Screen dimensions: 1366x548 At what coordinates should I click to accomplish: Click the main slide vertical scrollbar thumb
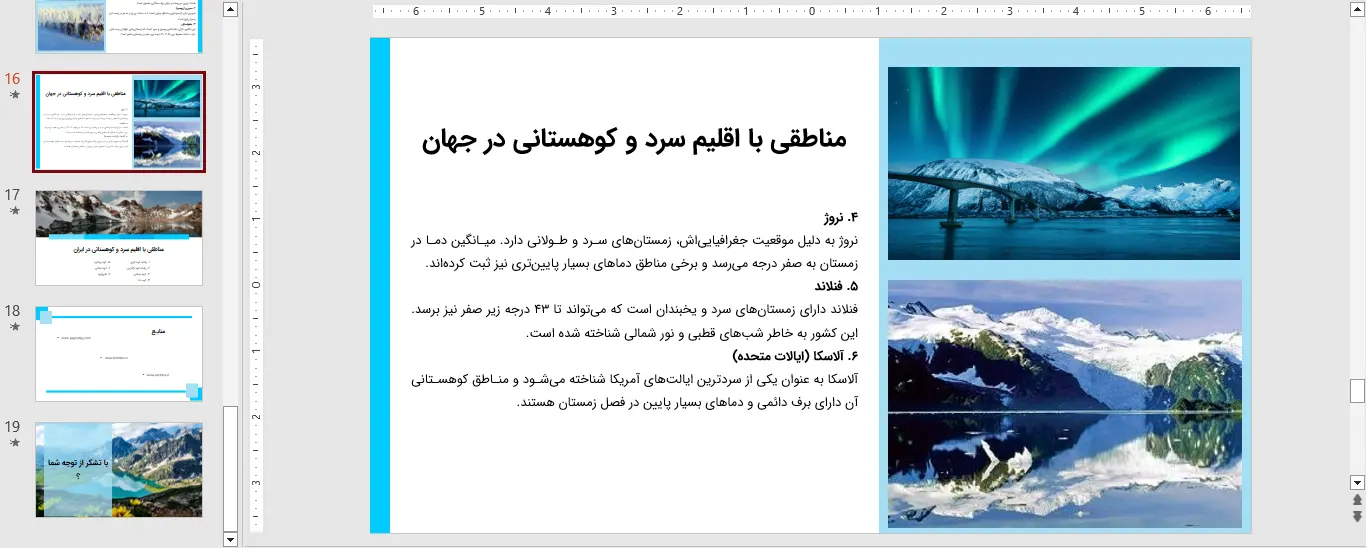click(x=1357, y=391)
